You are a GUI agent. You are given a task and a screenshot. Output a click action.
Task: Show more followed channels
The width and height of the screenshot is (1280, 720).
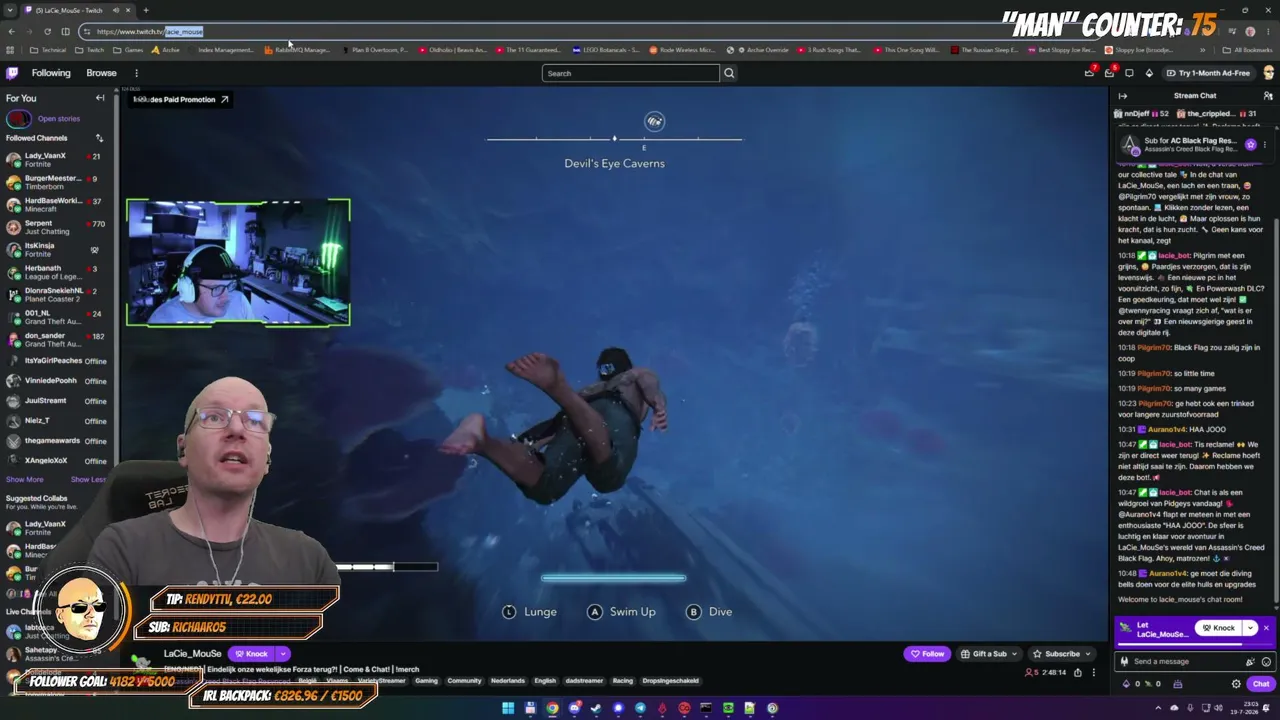(x=25, y=479)
